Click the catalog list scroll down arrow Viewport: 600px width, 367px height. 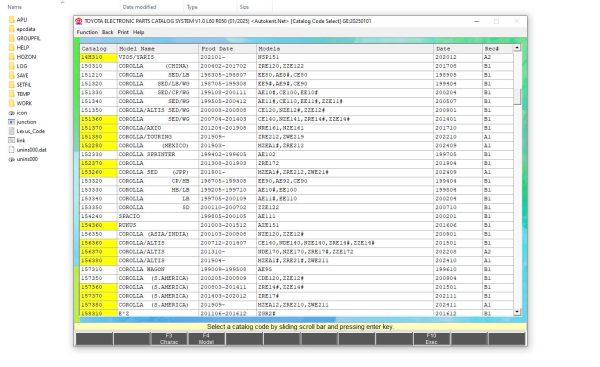517,312
